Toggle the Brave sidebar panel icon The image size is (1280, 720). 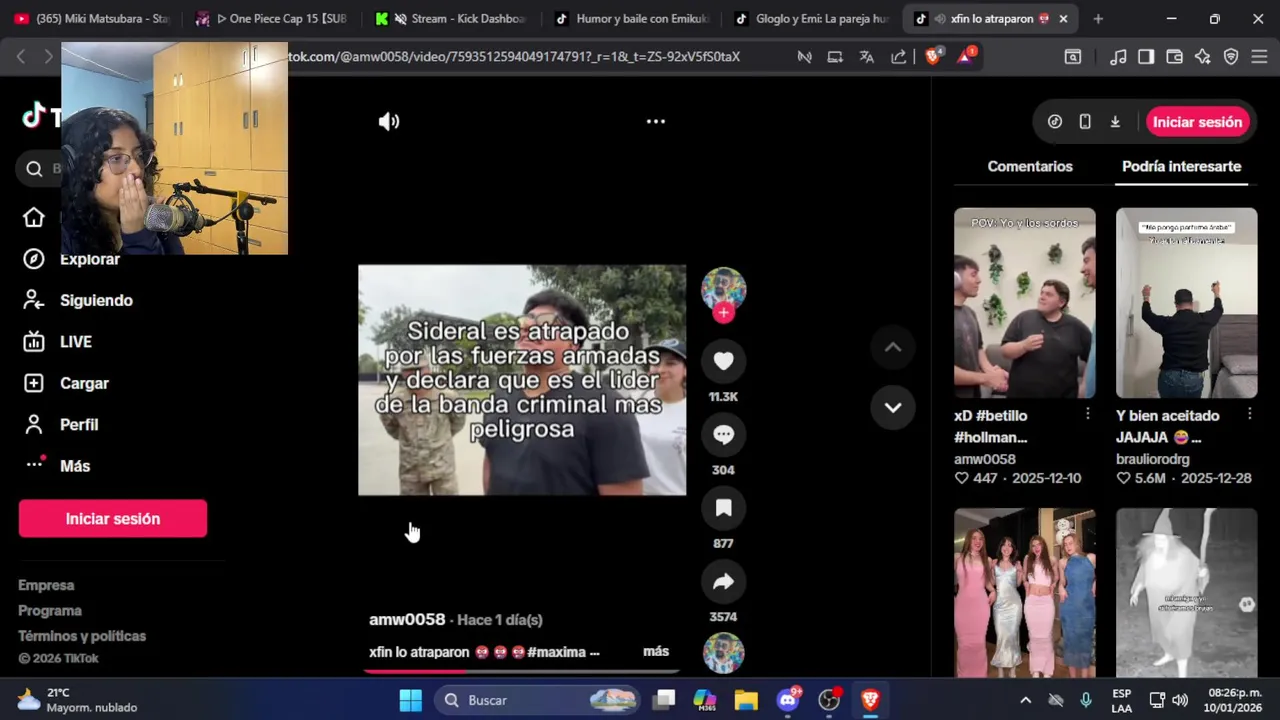coord(1146,57)
